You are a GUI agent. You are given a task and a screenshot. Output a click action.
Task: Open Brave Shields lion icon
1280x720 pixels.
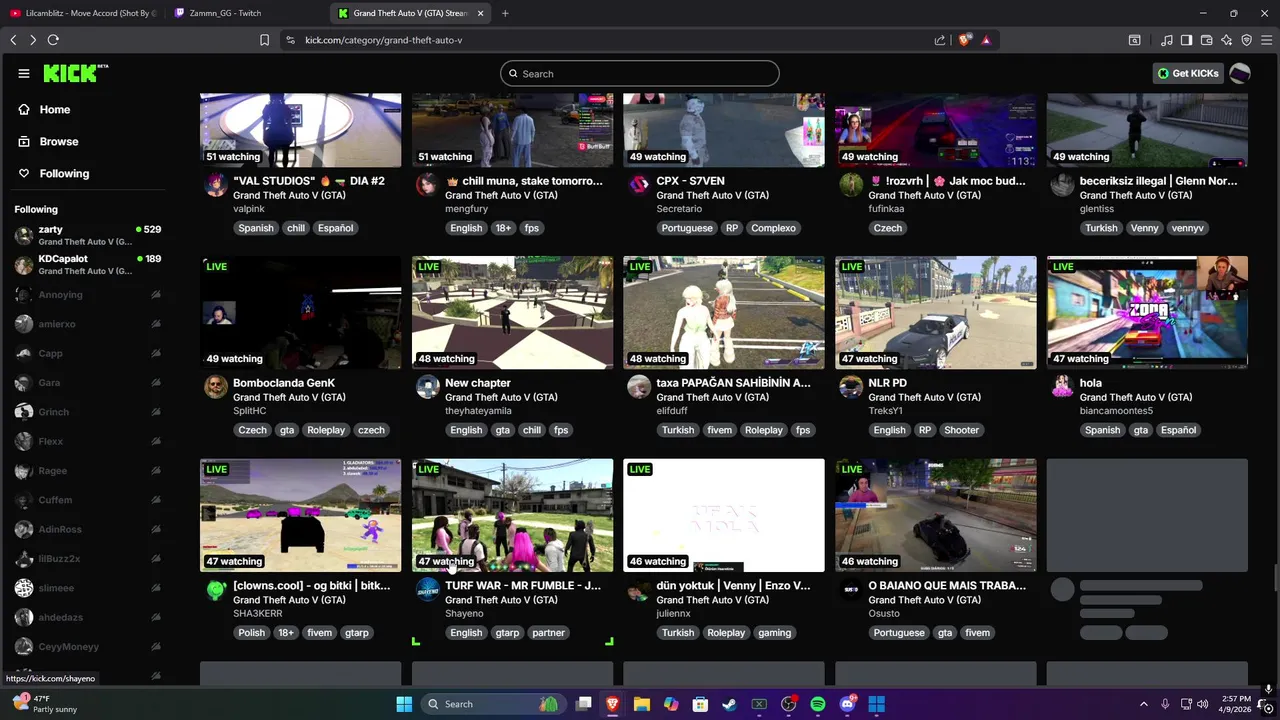click(x=964, y=40)
